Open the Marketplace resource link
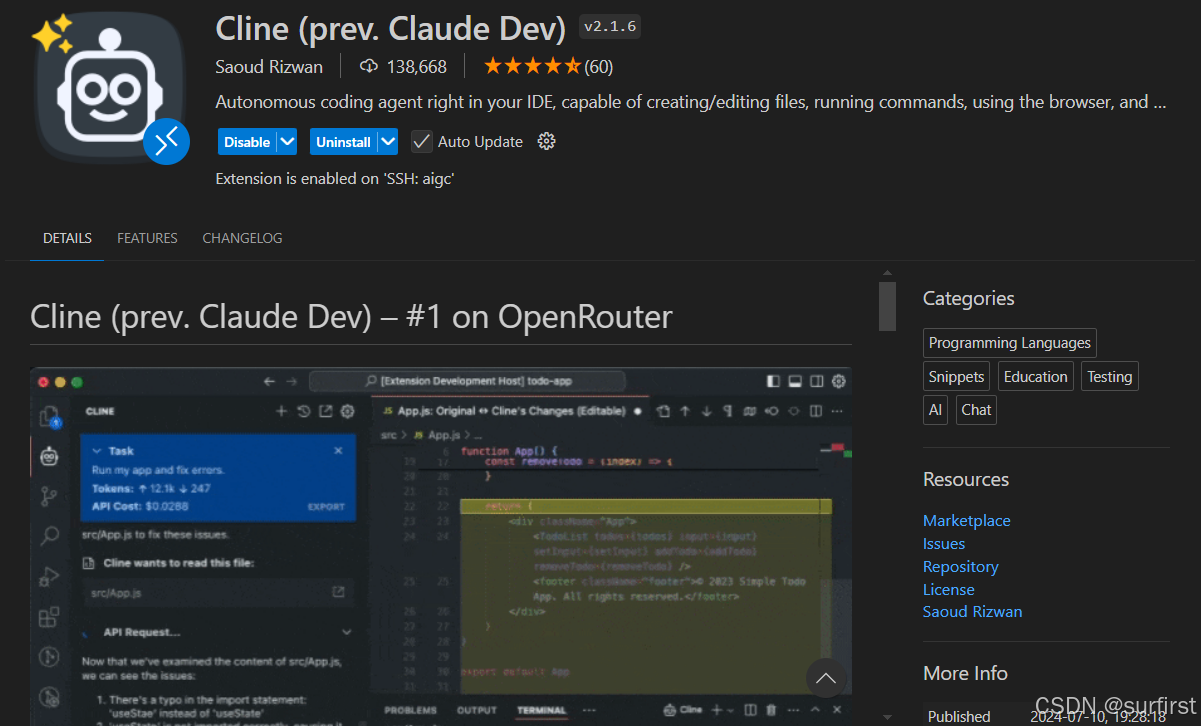 click(x=966, y=520)
